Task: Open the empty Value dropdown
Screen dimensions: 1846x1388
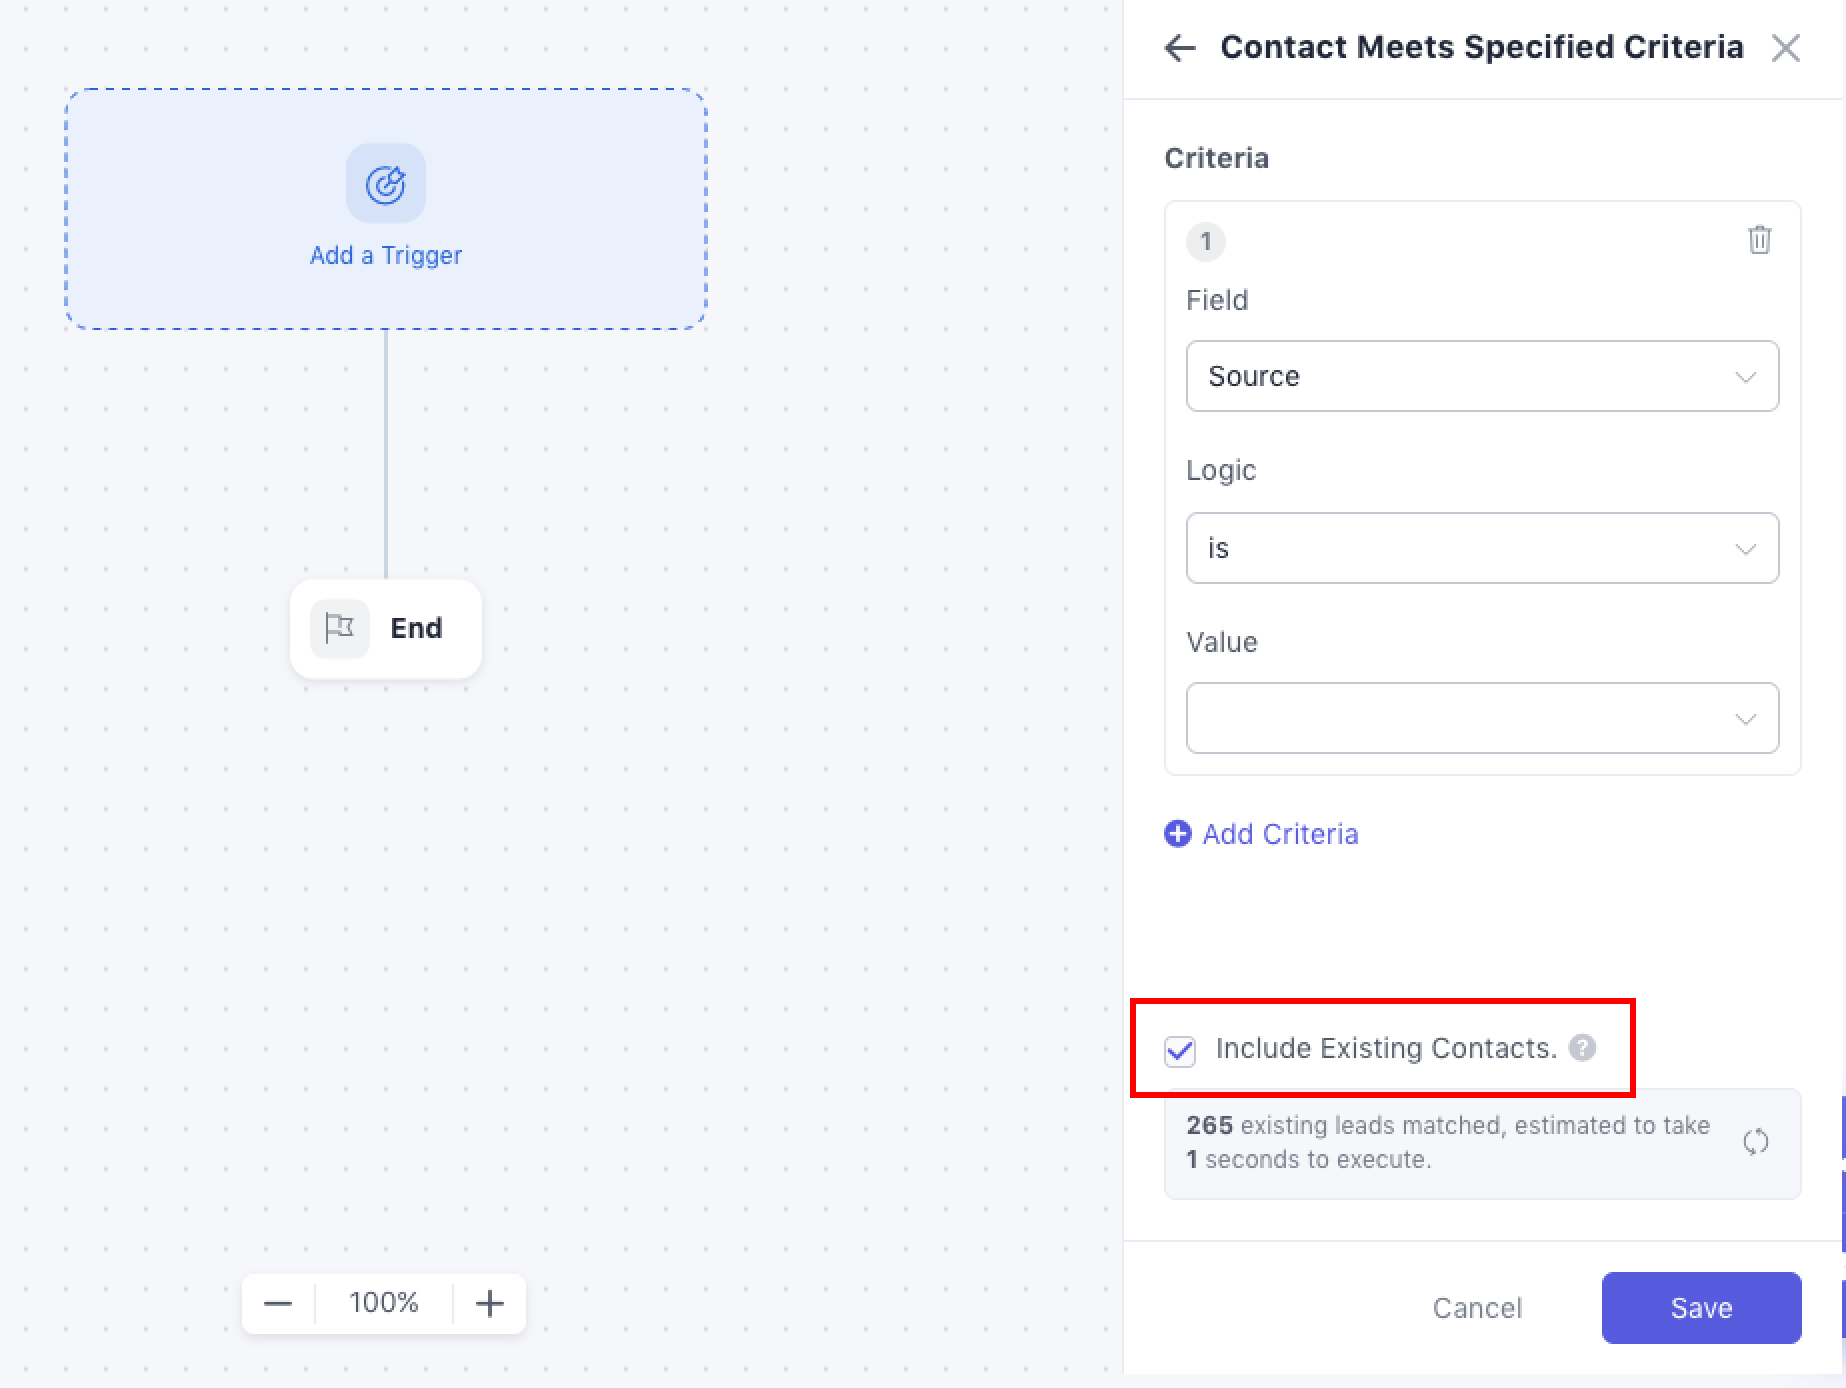Action: pos(1481,718)
